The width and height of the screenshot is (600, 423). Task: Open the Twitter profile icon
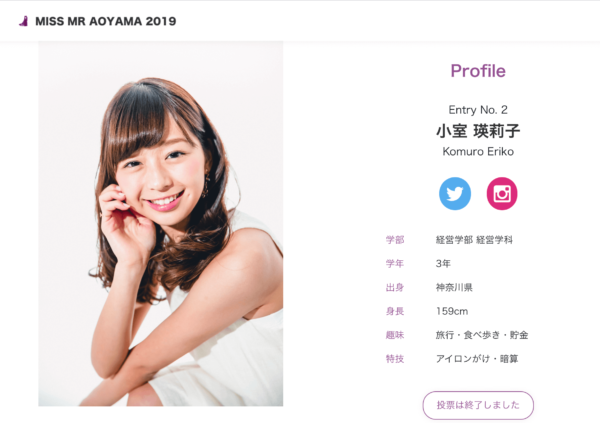[x=455, y=194]
